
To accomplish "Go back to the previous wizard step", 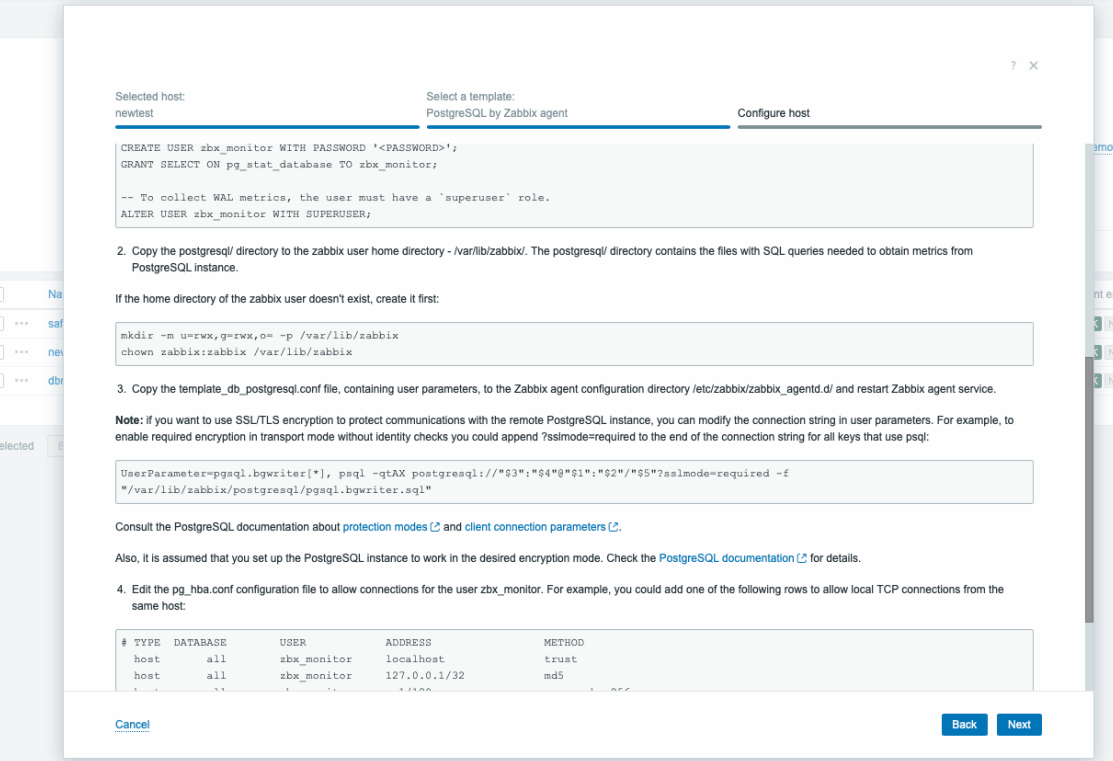I will point(964,724).
